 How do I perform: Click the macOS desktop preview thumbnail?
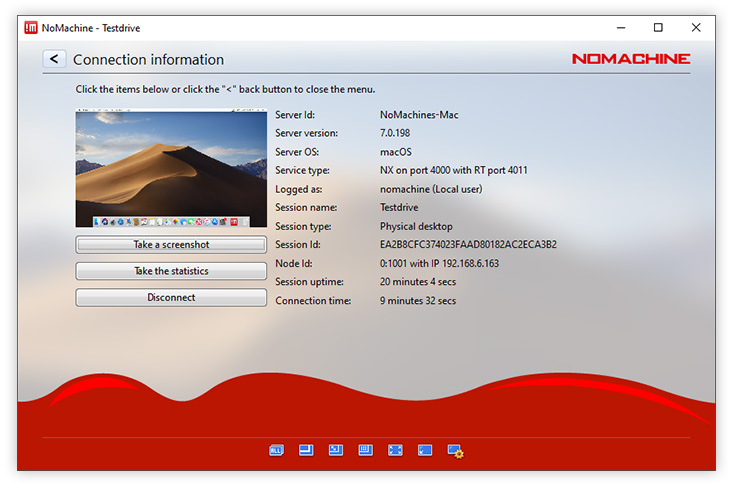click(x=171, y=169)
